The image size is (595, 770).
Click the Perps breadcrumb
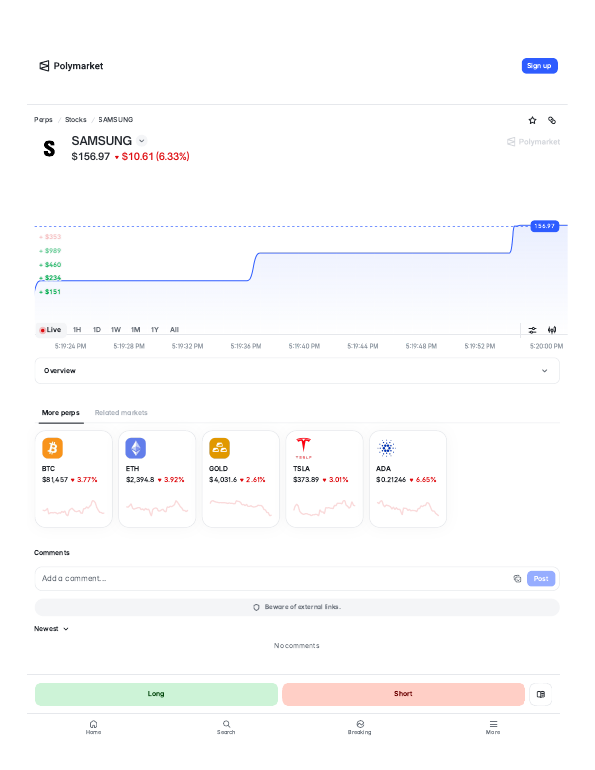click(43, 120)
